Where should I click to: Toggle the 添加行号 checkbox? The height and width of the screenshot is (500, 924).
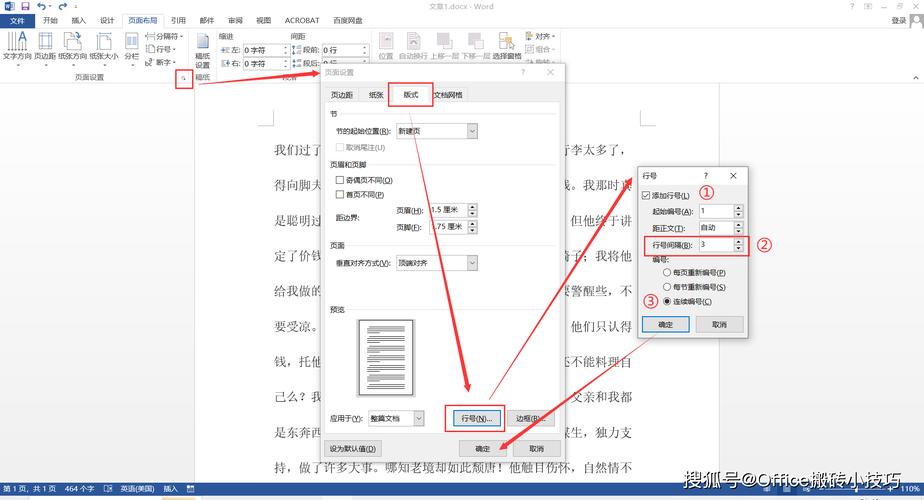[646, 195]
